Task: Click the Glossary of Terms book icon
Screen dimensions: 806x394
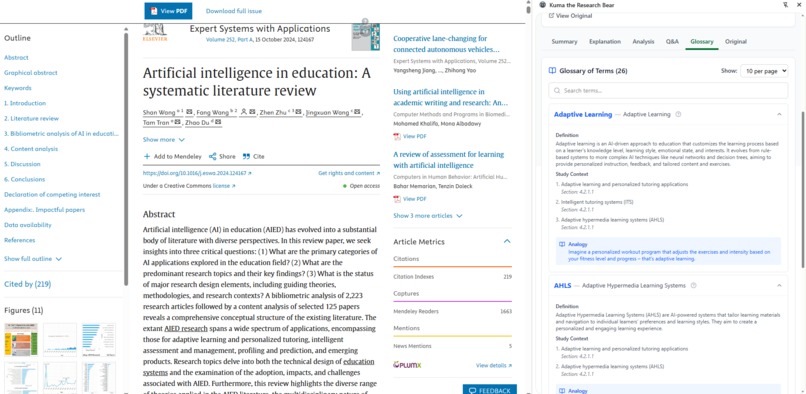Action: coord(552,71)
